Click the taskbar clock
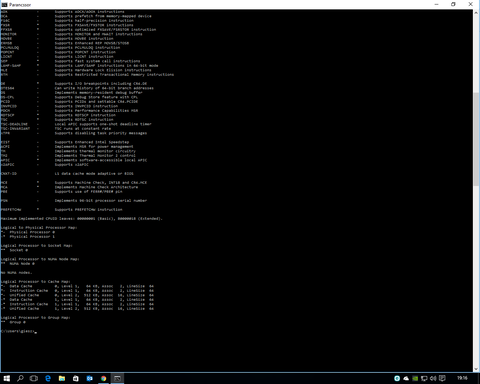480x384 pixels. point(462,378)
